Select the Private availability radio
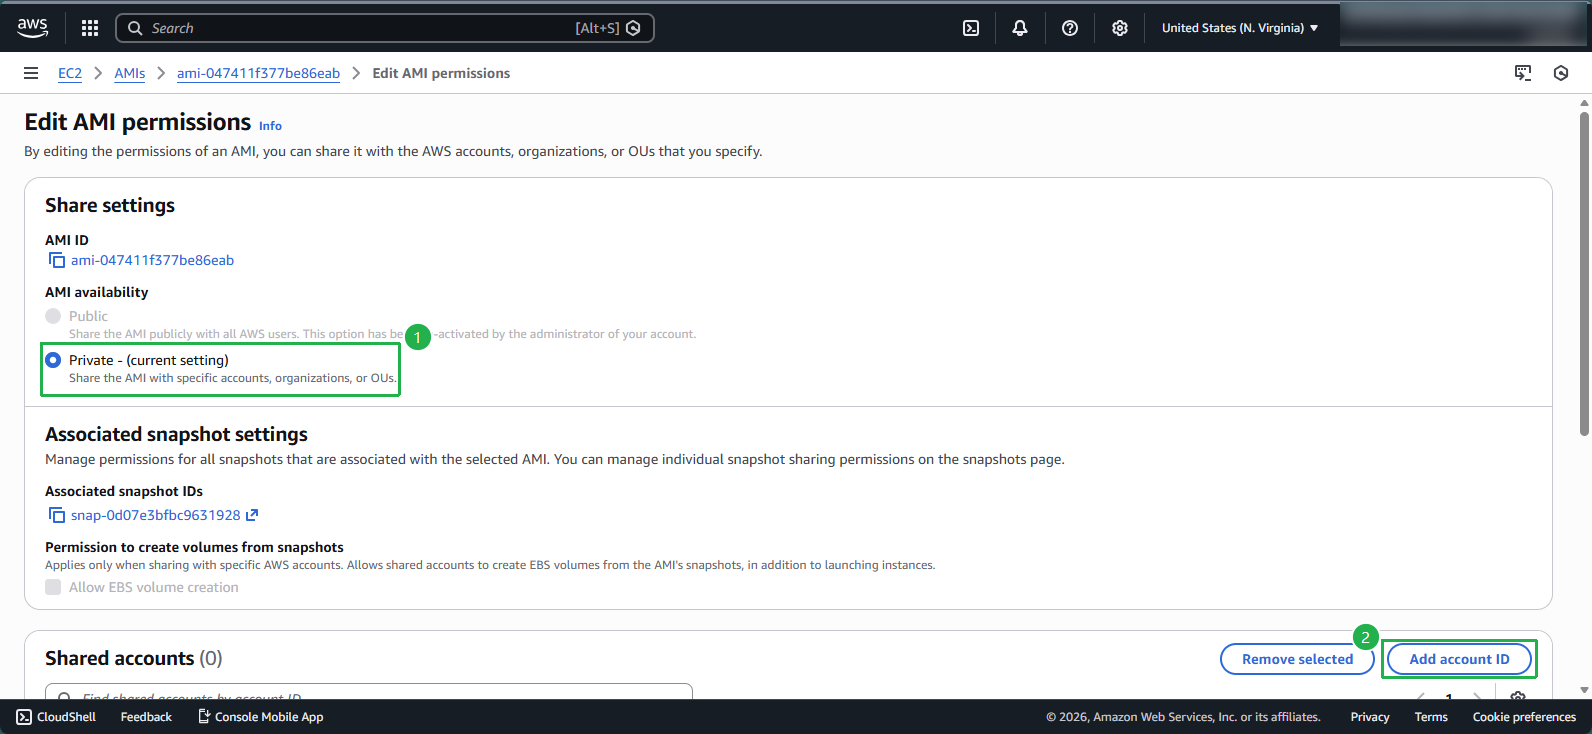The image size is (1592, 734). [53, 360]
